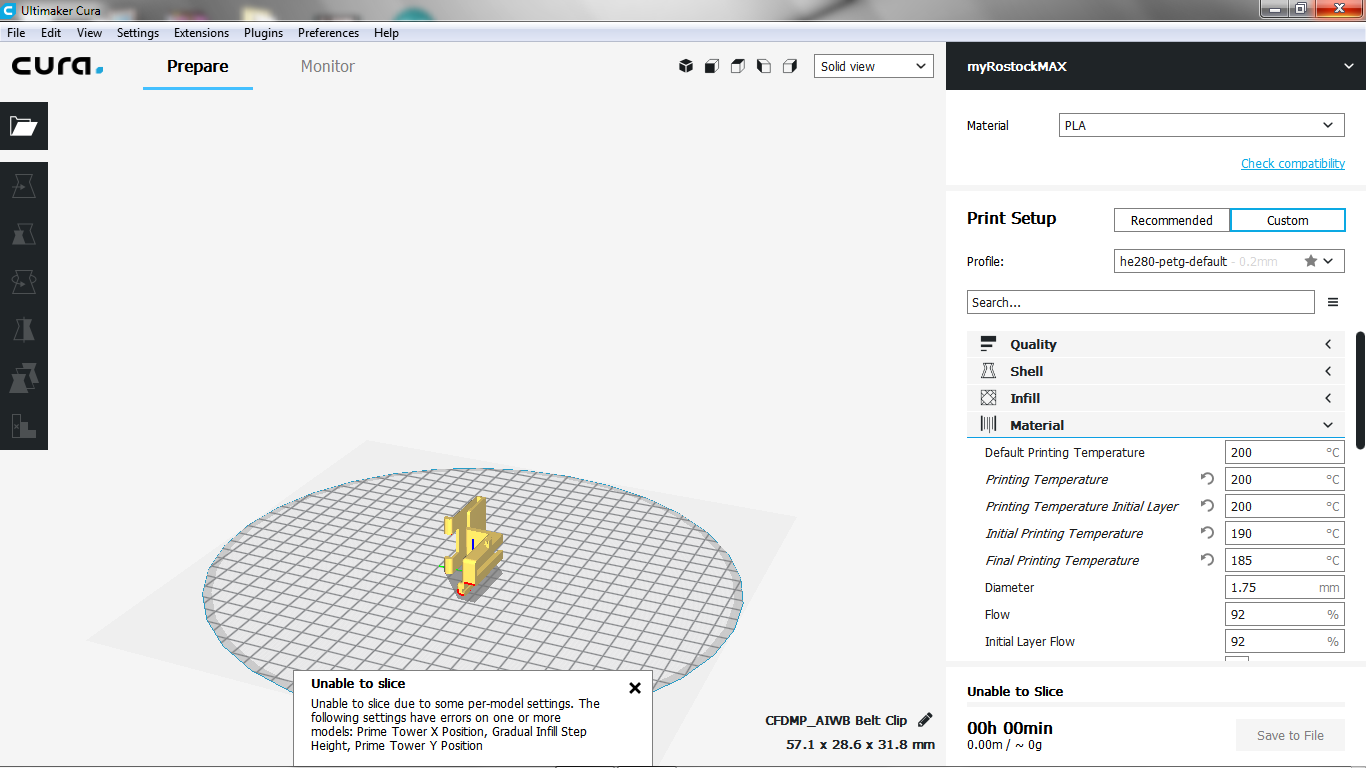This screenshot has height=768, width=1366.
Task: Select Custom print setup mode
Action: (x=1287, y=220)
